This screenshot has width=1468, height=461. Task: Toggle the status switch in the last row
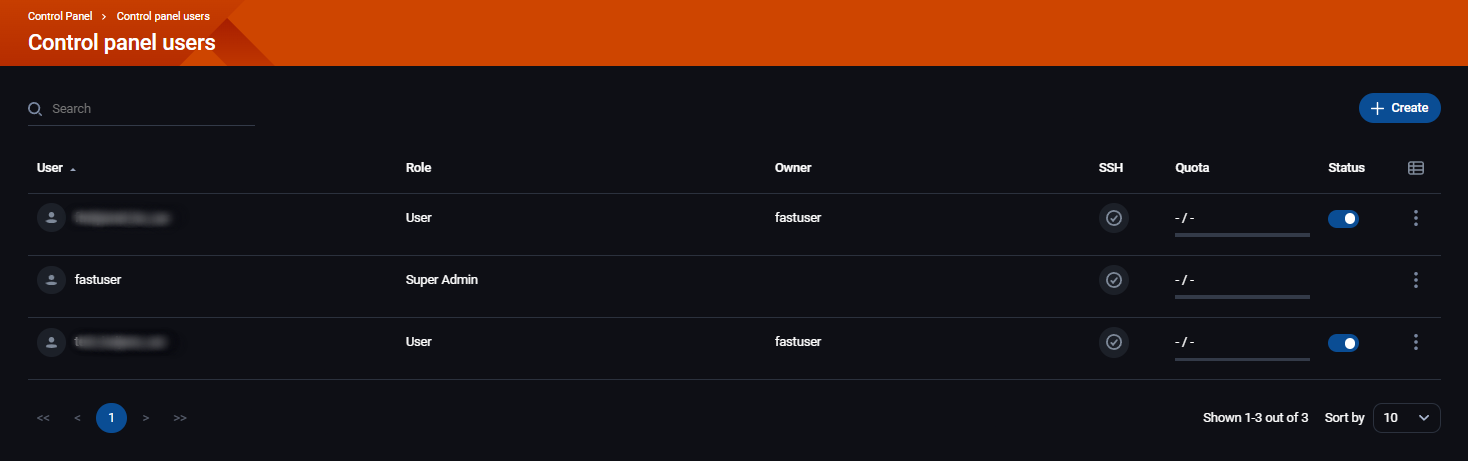1343,343
